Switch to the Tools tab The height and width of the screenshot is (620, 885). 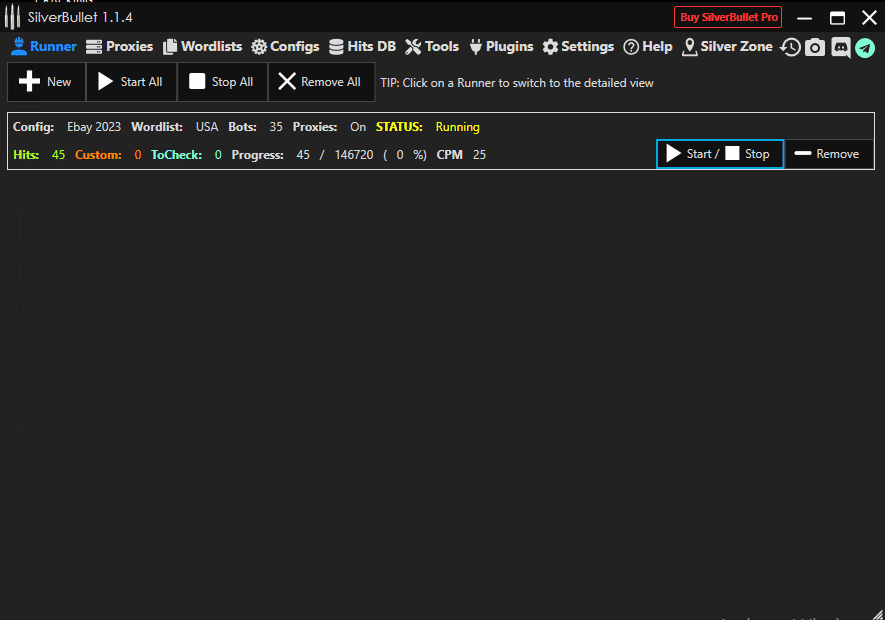pos(432,46)
